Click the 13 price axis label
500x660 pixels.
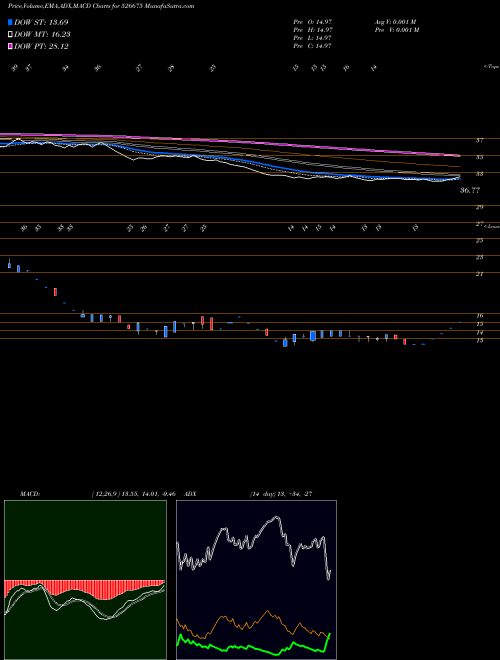[x=479, y=341]
